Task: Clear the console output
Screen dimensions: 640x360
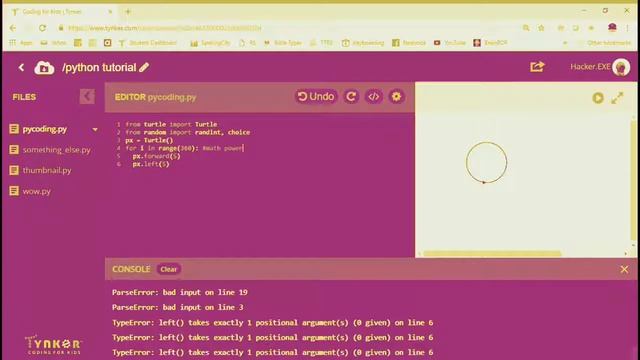Action: coord(169,269)
